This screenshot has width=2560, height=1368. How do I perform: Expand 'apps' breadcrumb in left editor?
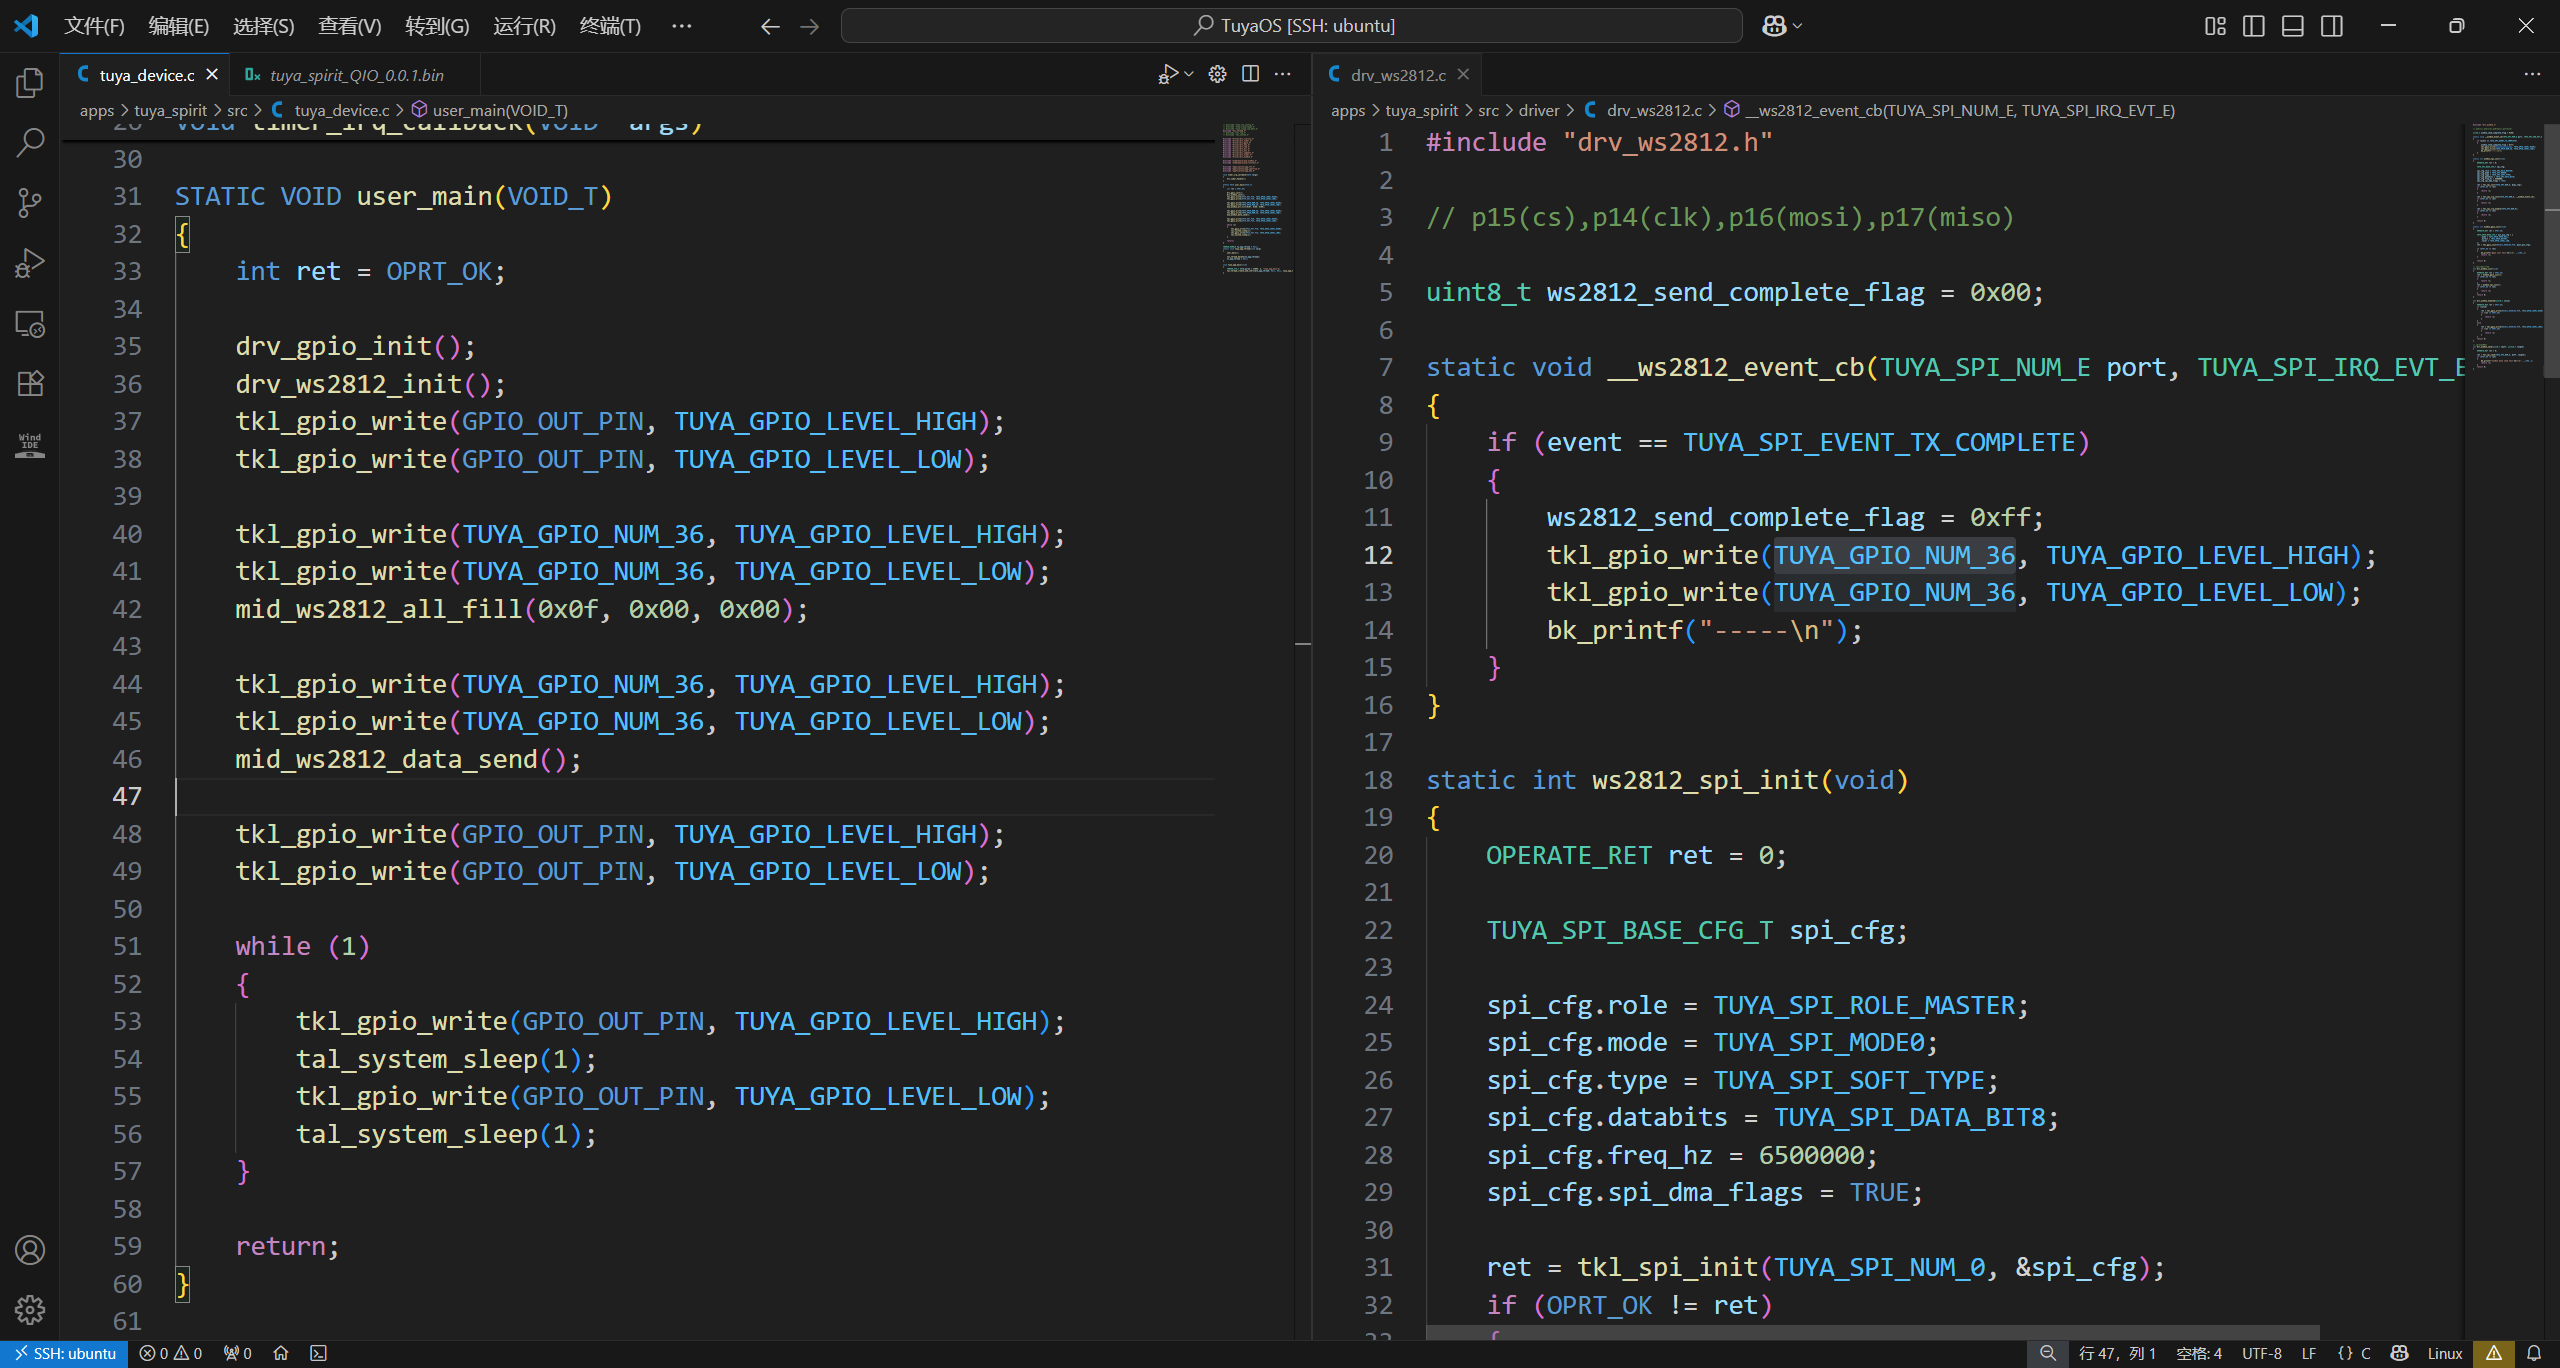[97, 111]
